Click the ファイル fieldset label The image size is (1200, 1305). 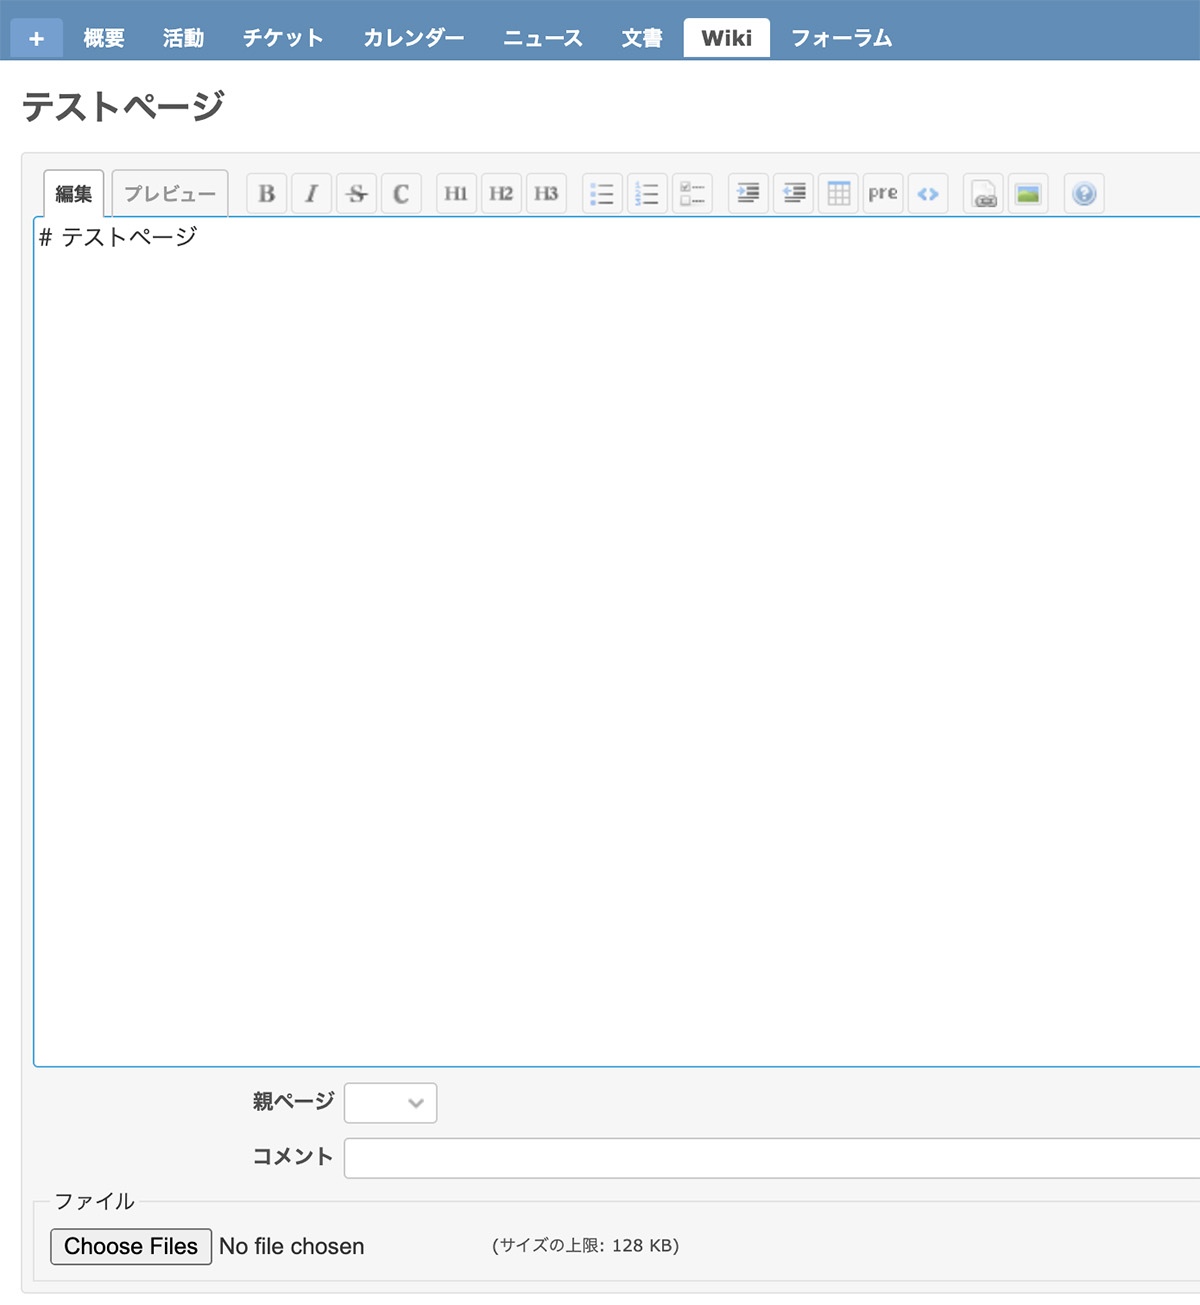pyautogui.click(x=94, y=1201)
